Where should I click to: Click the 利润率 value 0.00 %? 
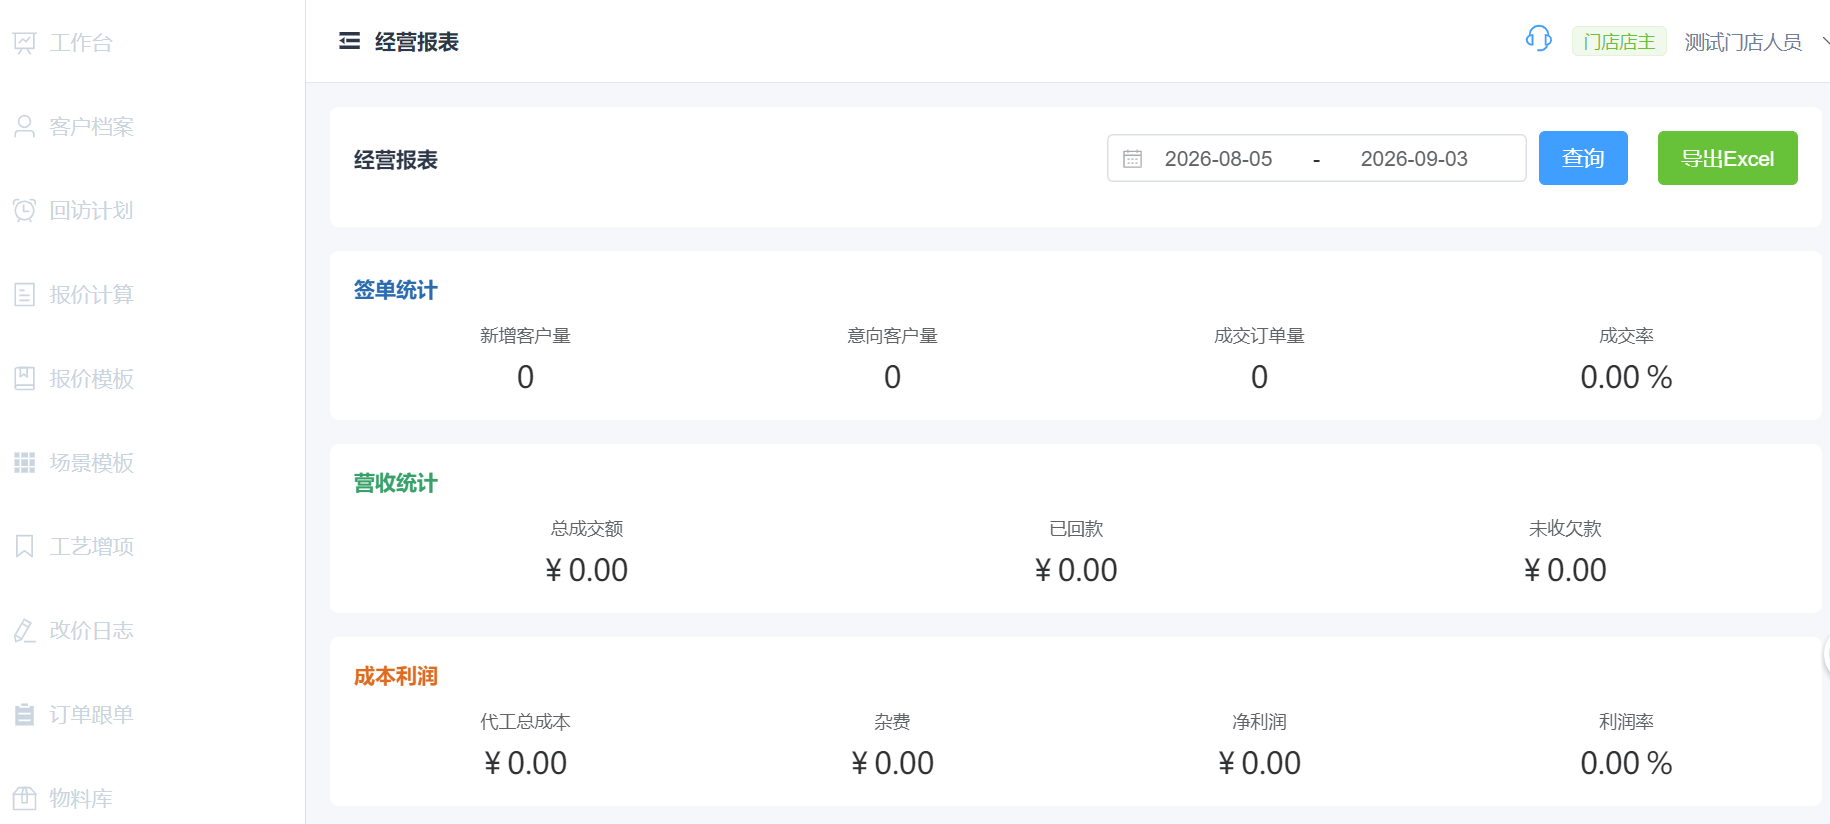coord(1626,763)
